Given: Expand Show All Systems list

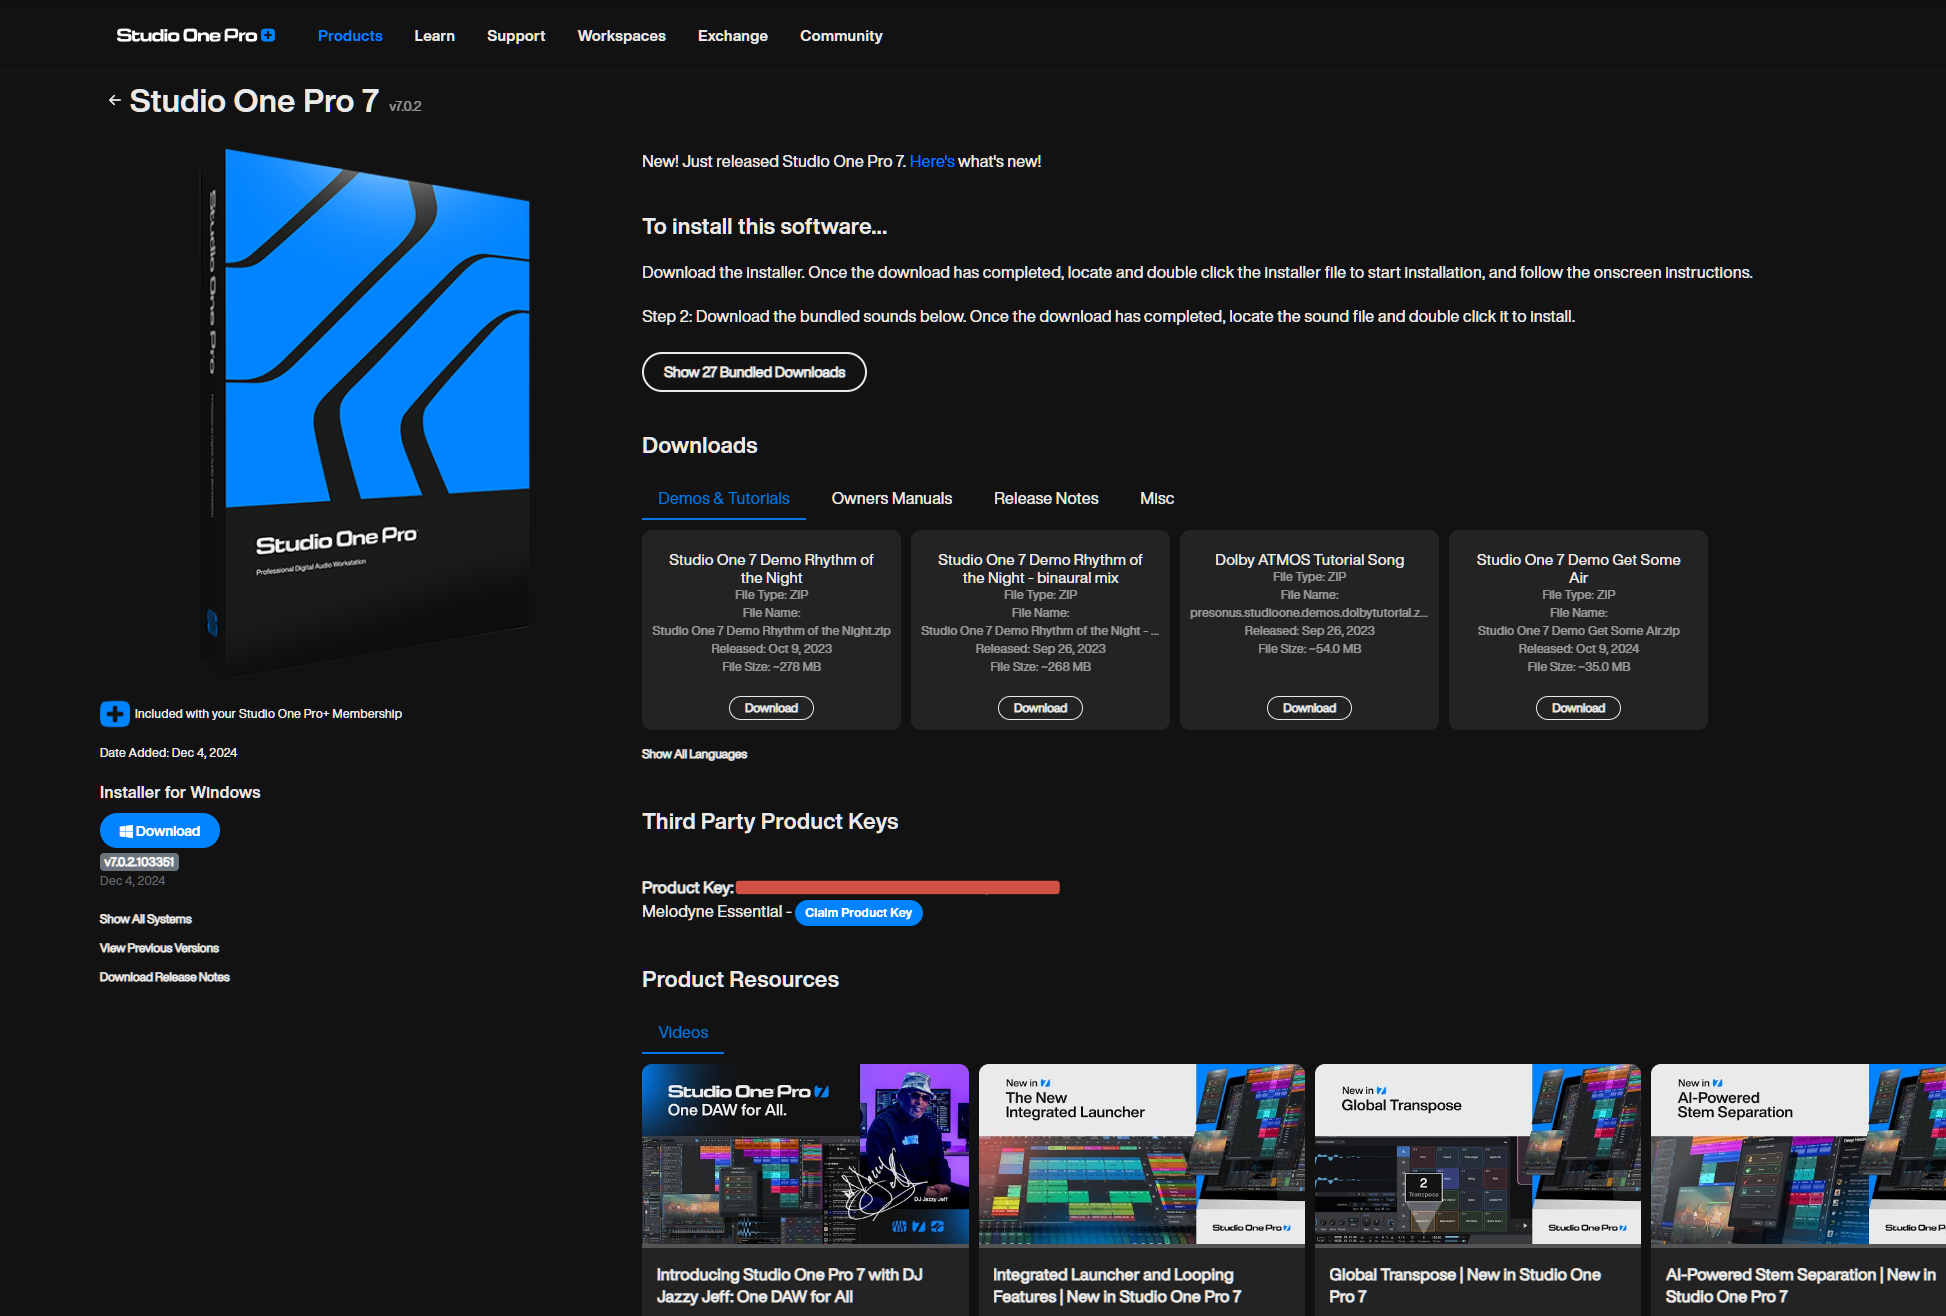Looking at the screenshot, I should pos(145,919).
